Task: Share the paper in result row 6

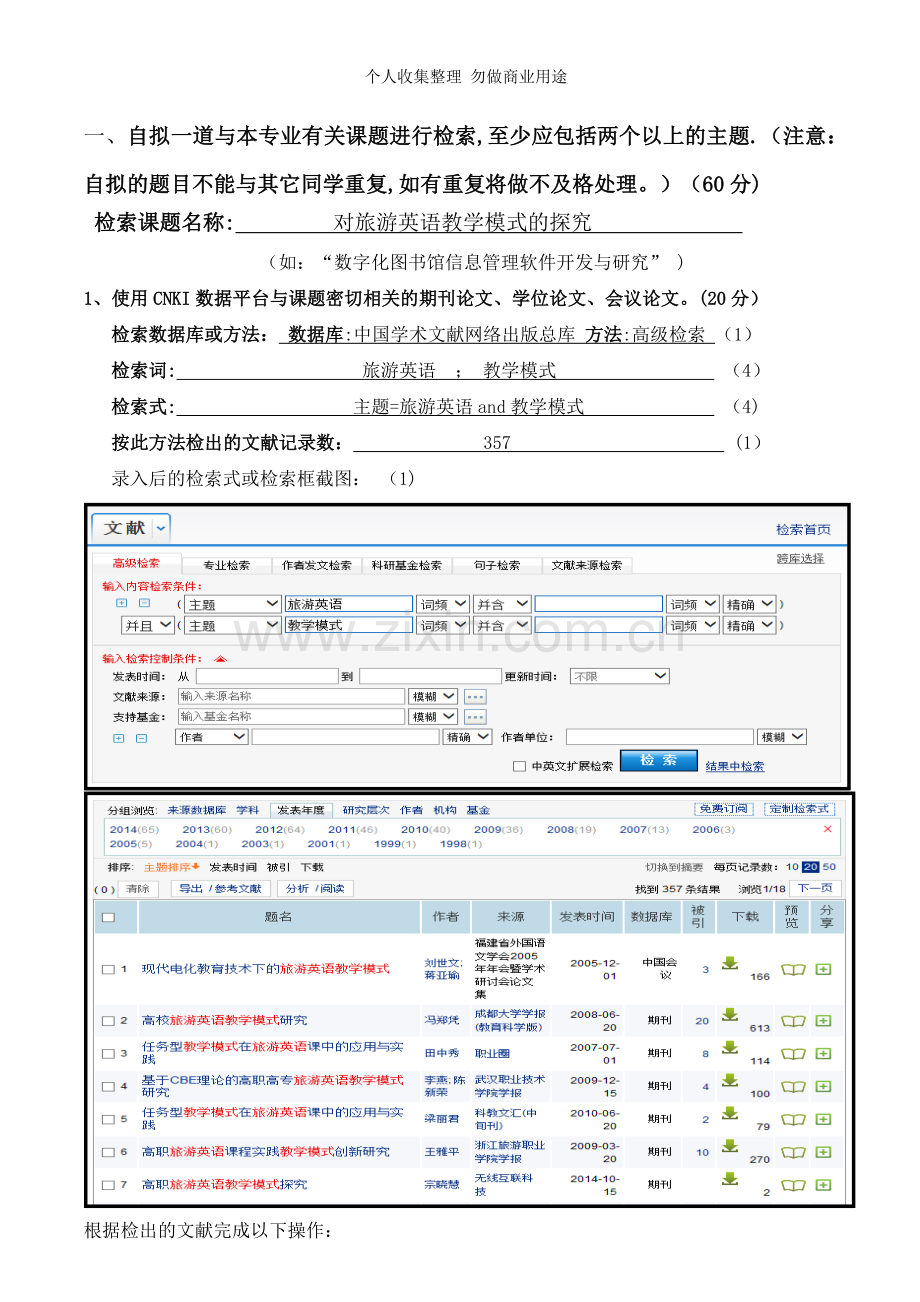Action: coord(824,1152)
